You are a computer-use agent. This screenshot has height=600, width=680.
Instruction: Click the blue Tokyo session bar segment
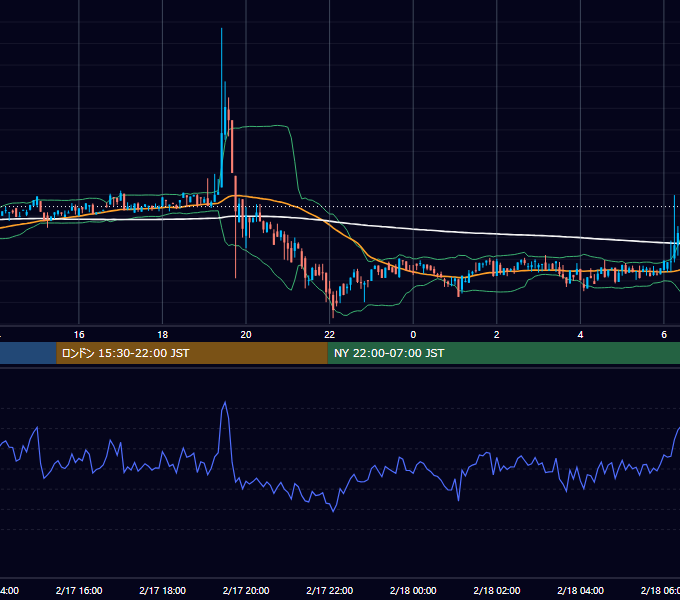28,353
